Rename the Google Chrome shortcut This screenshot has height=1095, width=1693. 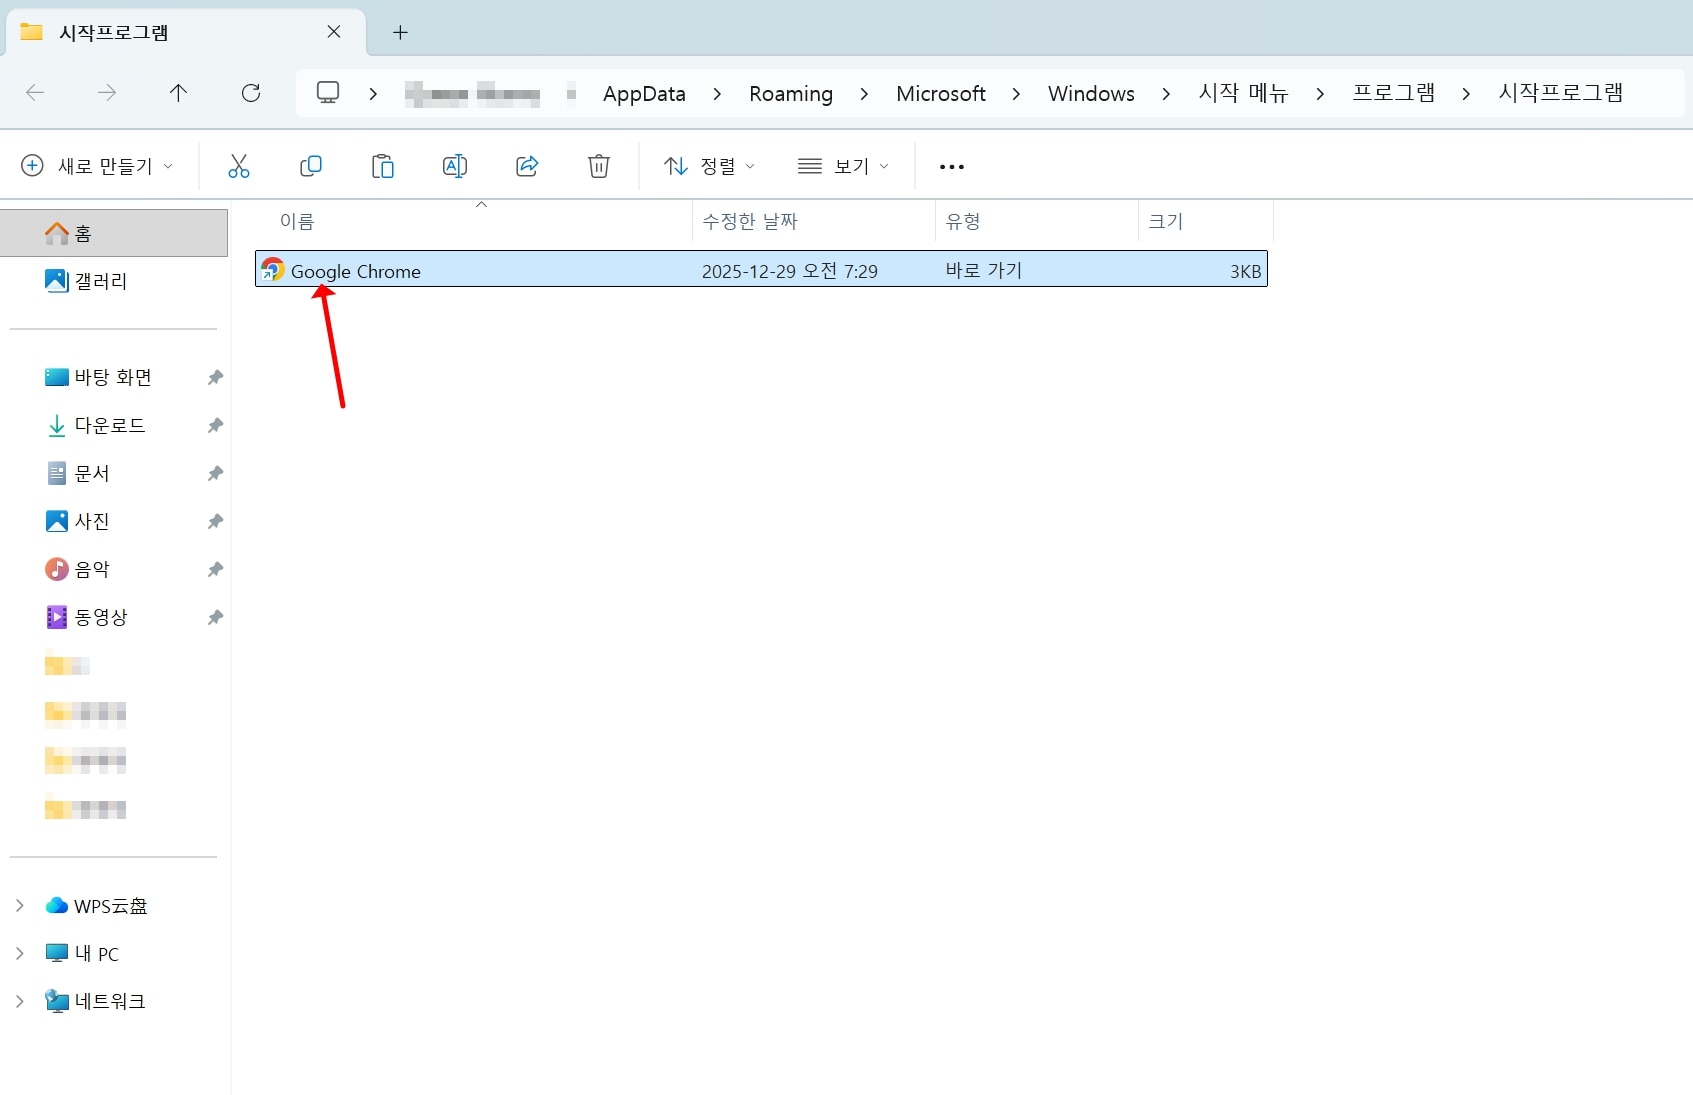click(454, 166)
